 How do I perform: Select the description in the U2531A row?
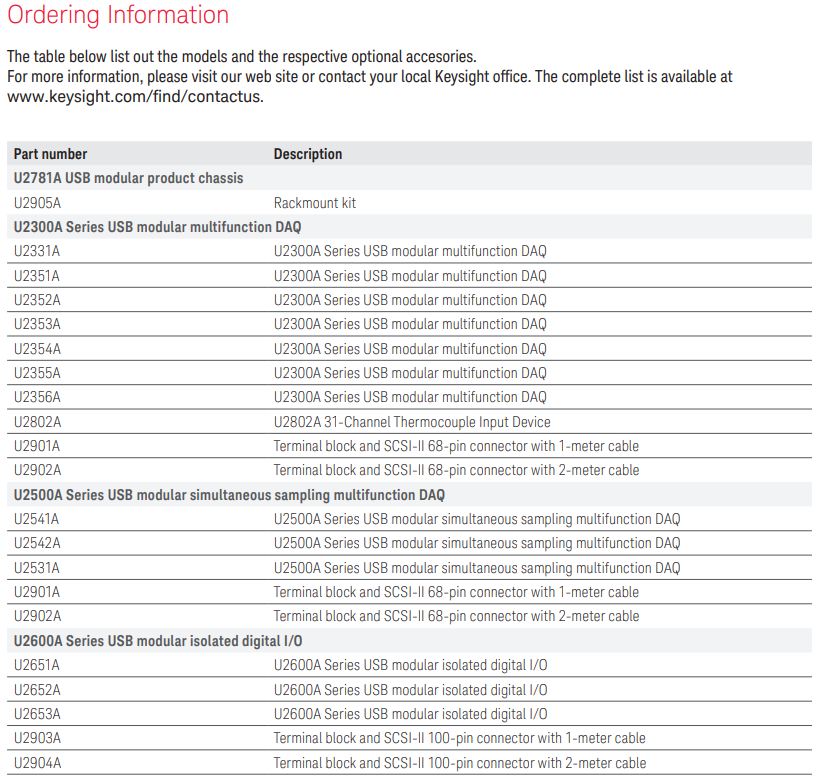coord(477,568)
